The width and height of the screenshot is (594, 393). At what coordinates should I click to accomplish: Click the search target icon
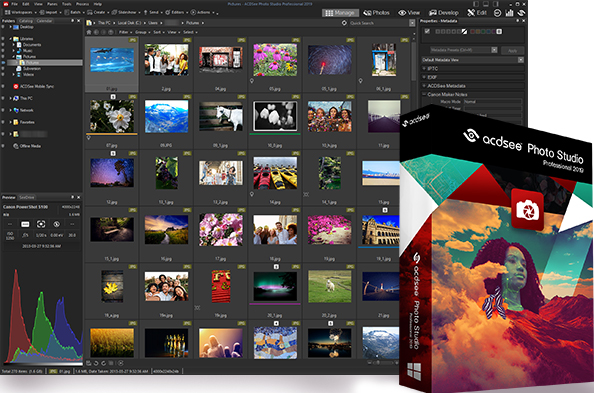click(x=344, y=23)
